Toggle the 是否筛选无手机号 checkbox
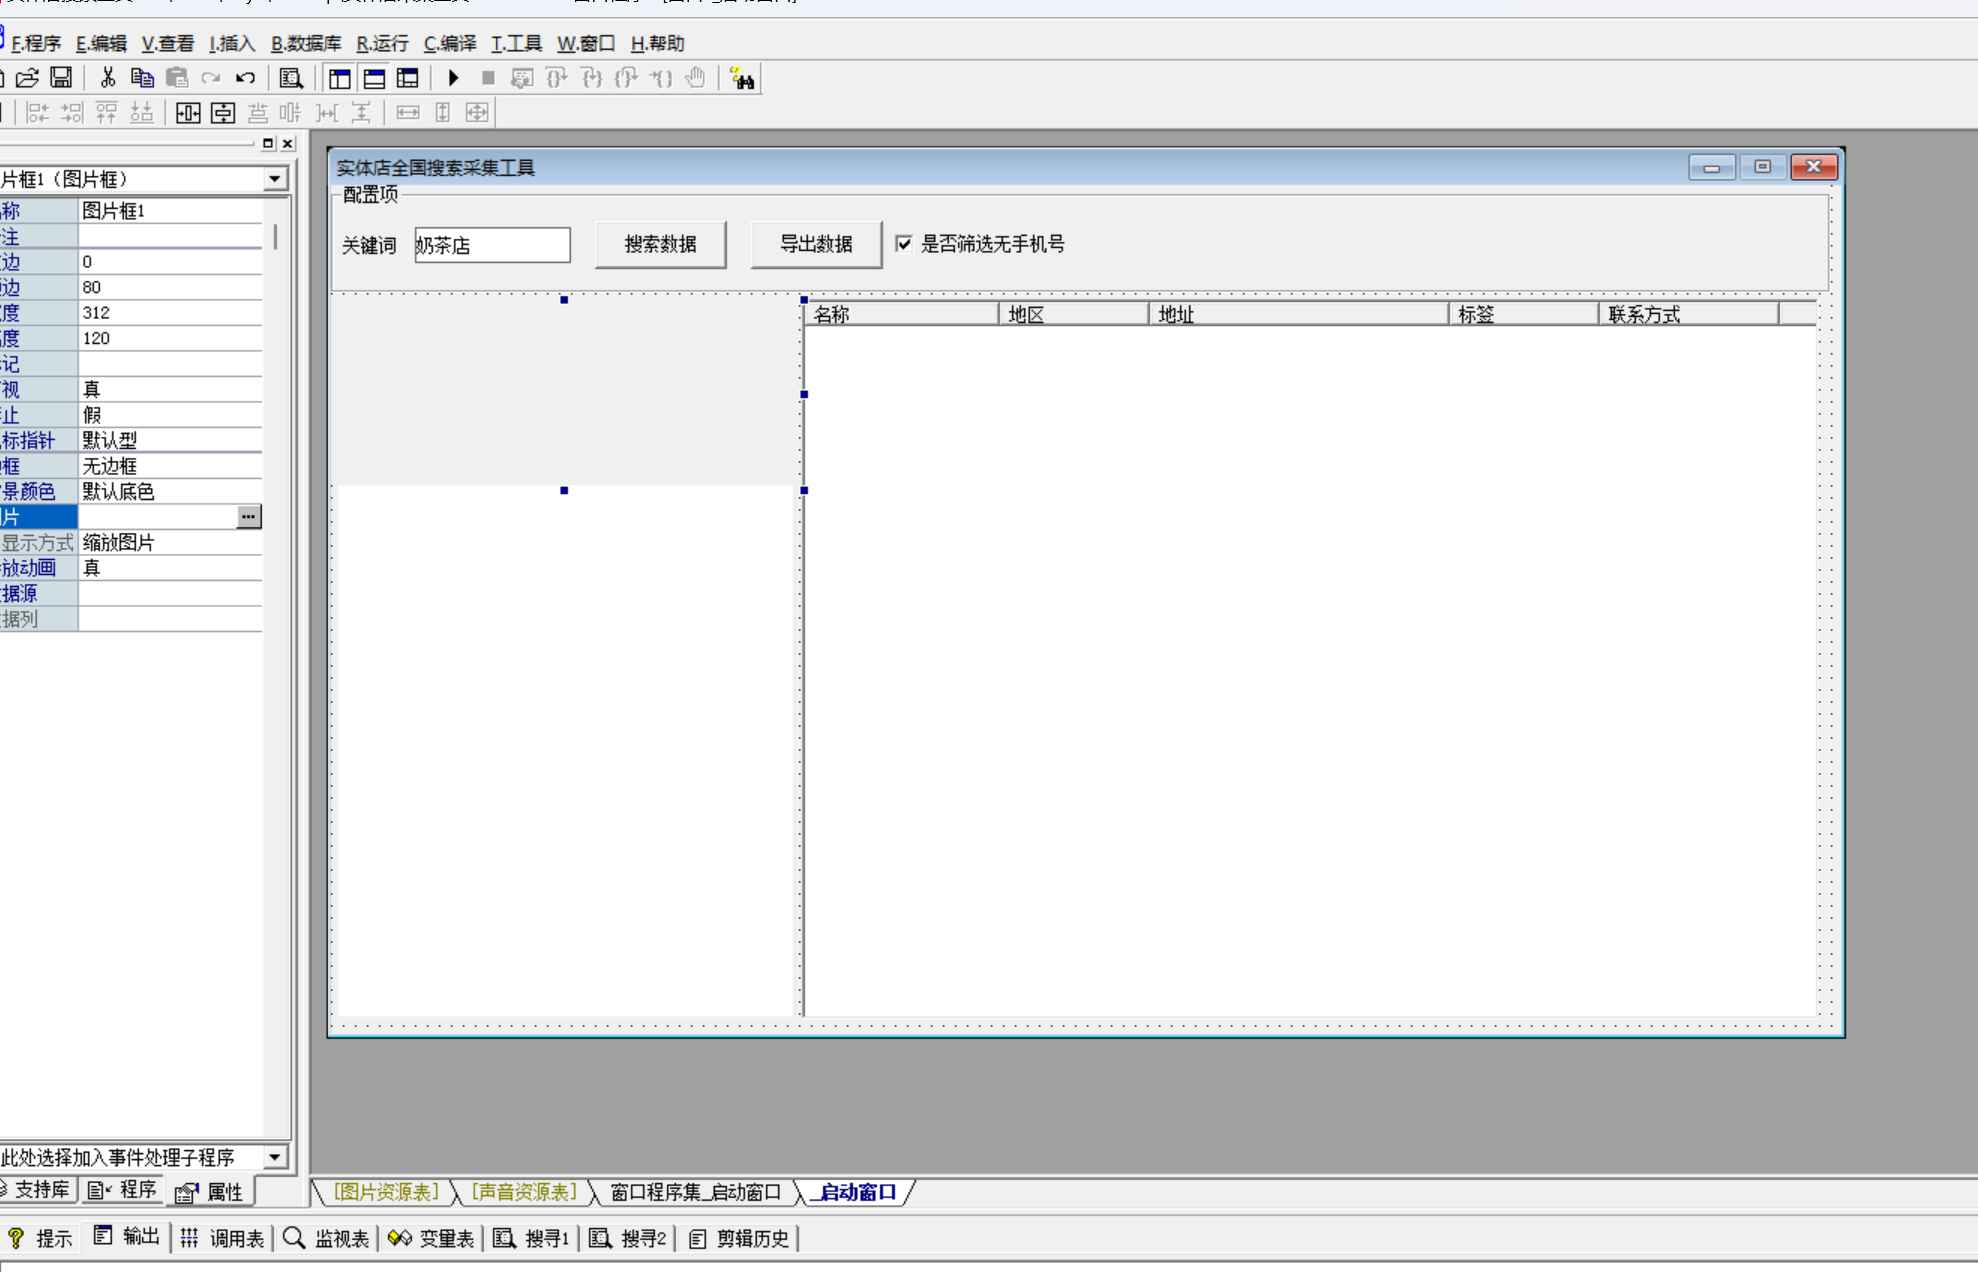The image size is (1978, 1272). click(x=904, y=244)
